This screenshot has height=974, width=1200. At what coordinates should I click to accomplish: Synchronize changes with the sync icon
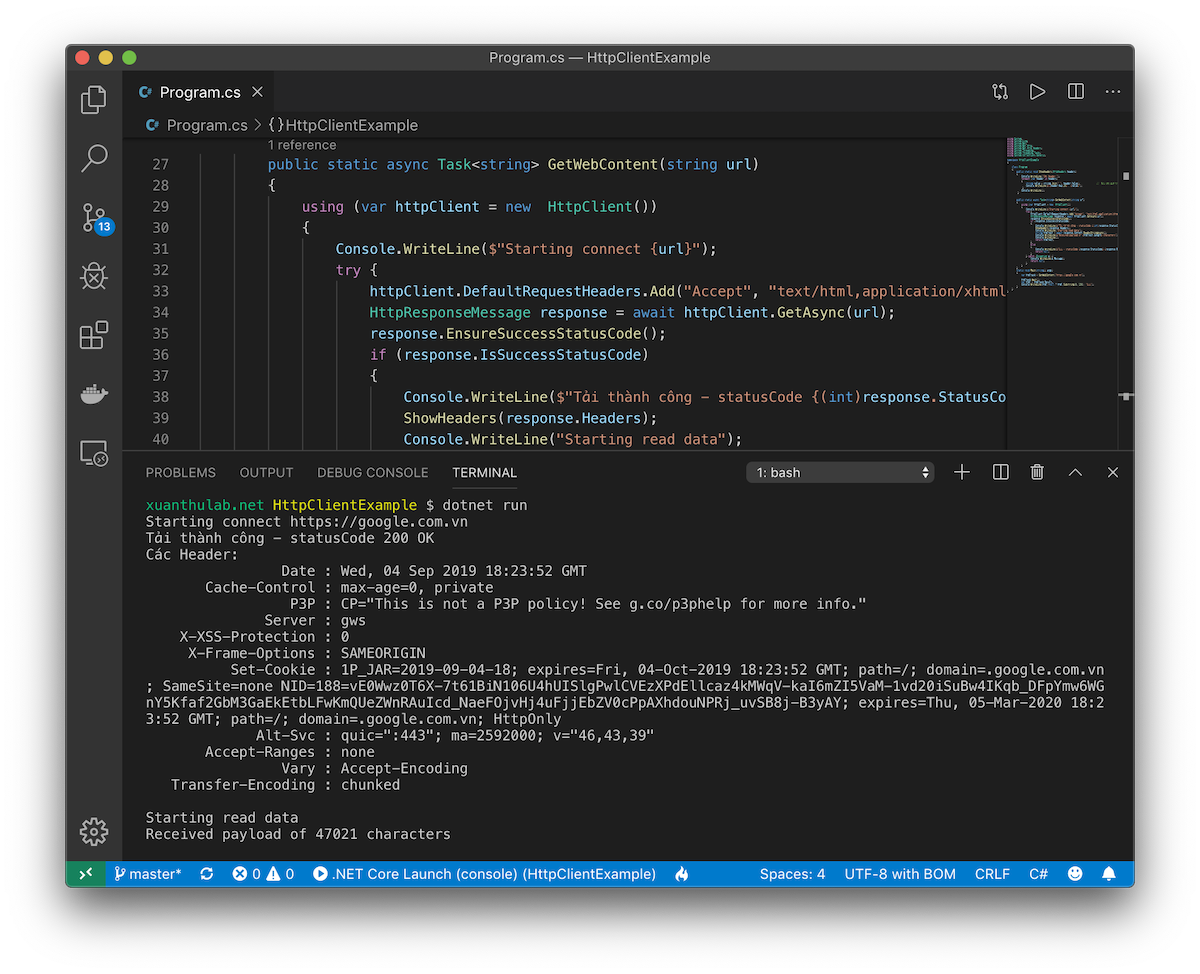[x=207, y=873]
